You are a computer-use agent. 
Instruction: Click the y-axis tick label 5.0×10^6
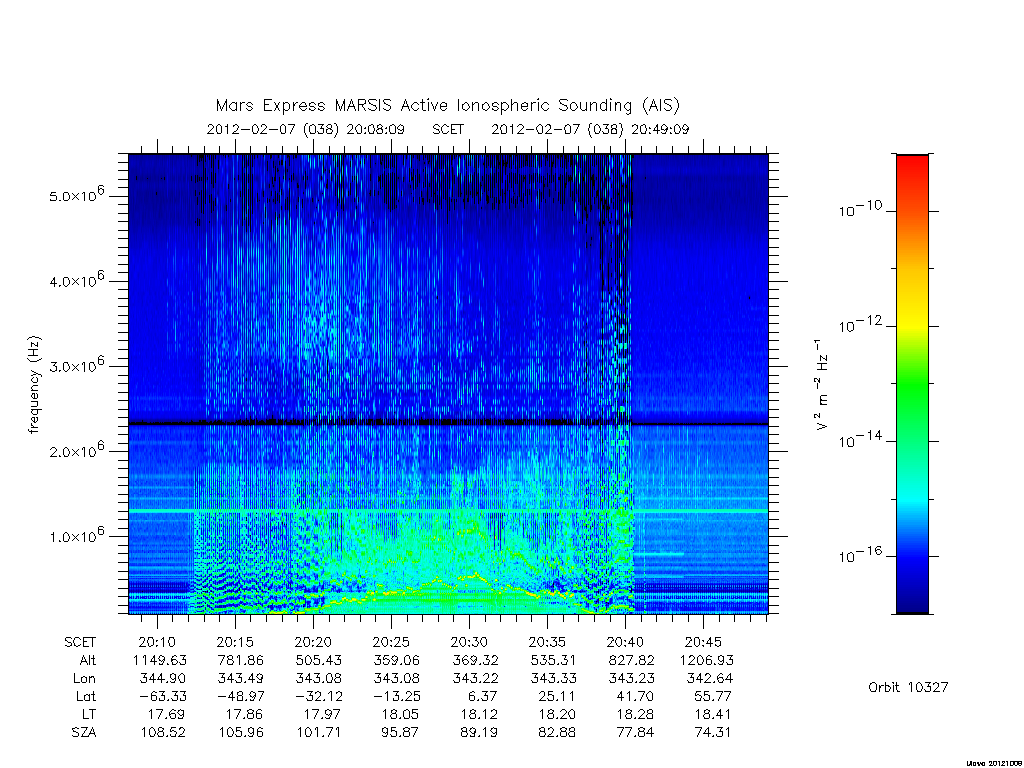click(76, 195)
